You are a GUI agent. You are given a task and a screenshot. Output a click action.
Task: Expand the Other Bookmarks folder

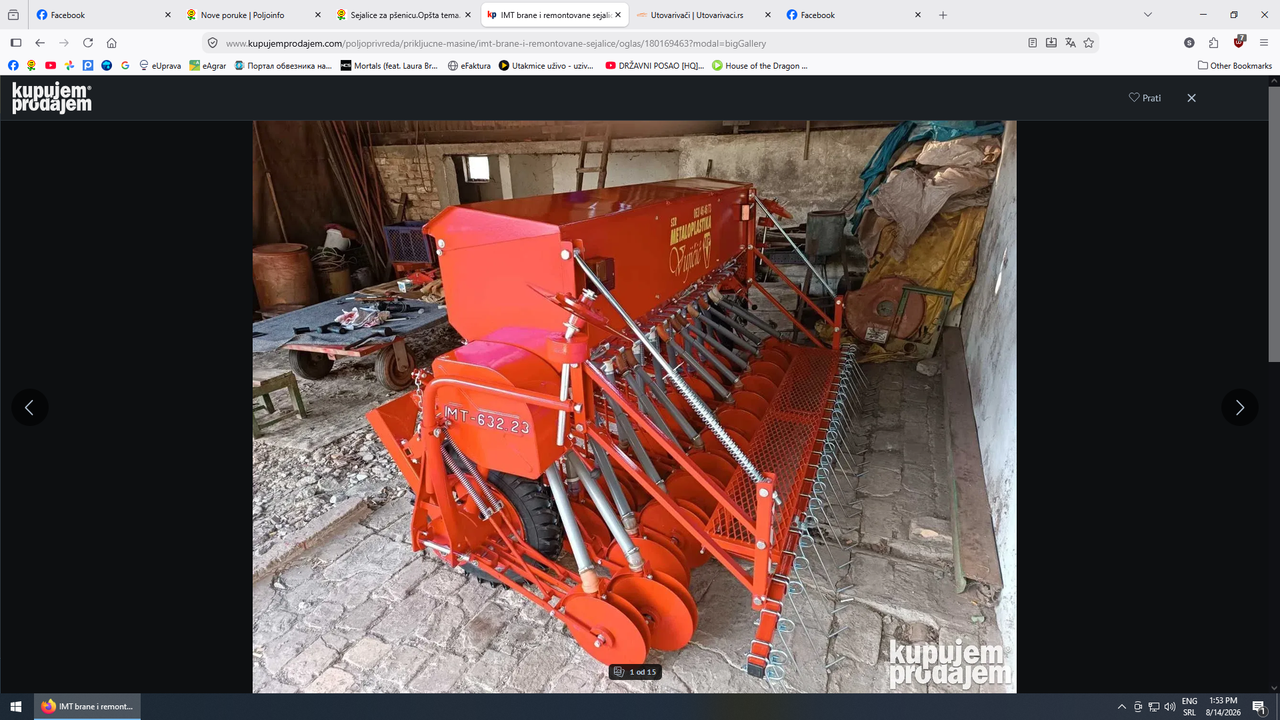pos(1235,65)
